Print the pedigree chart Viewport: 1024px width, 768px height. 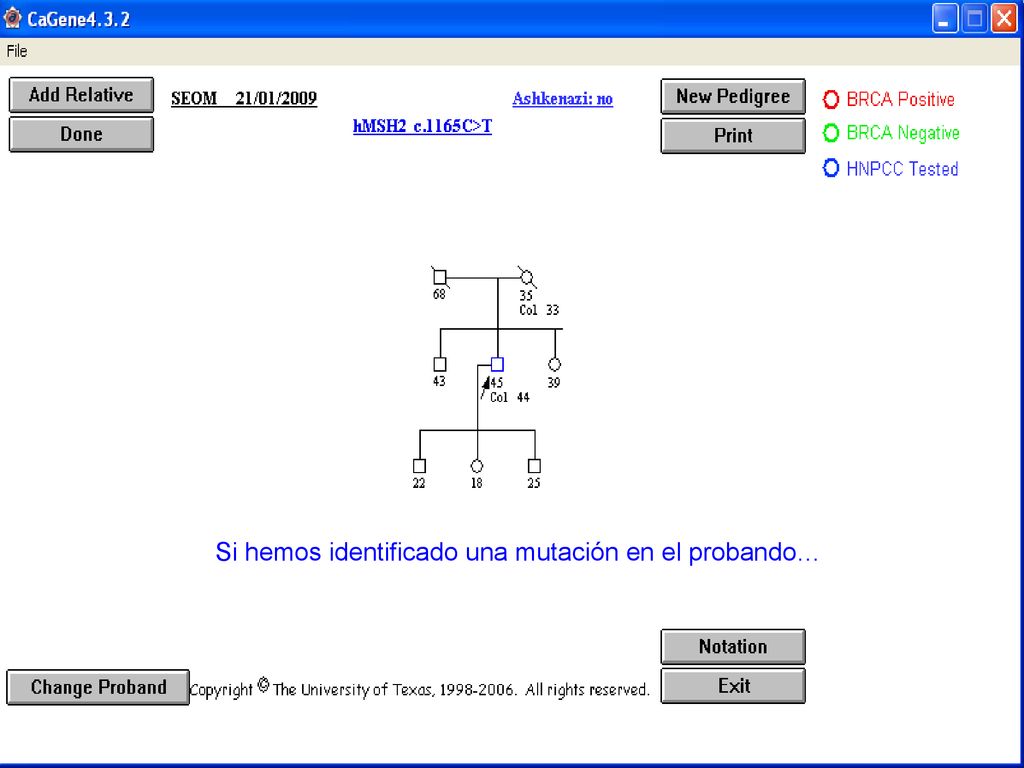733,136
